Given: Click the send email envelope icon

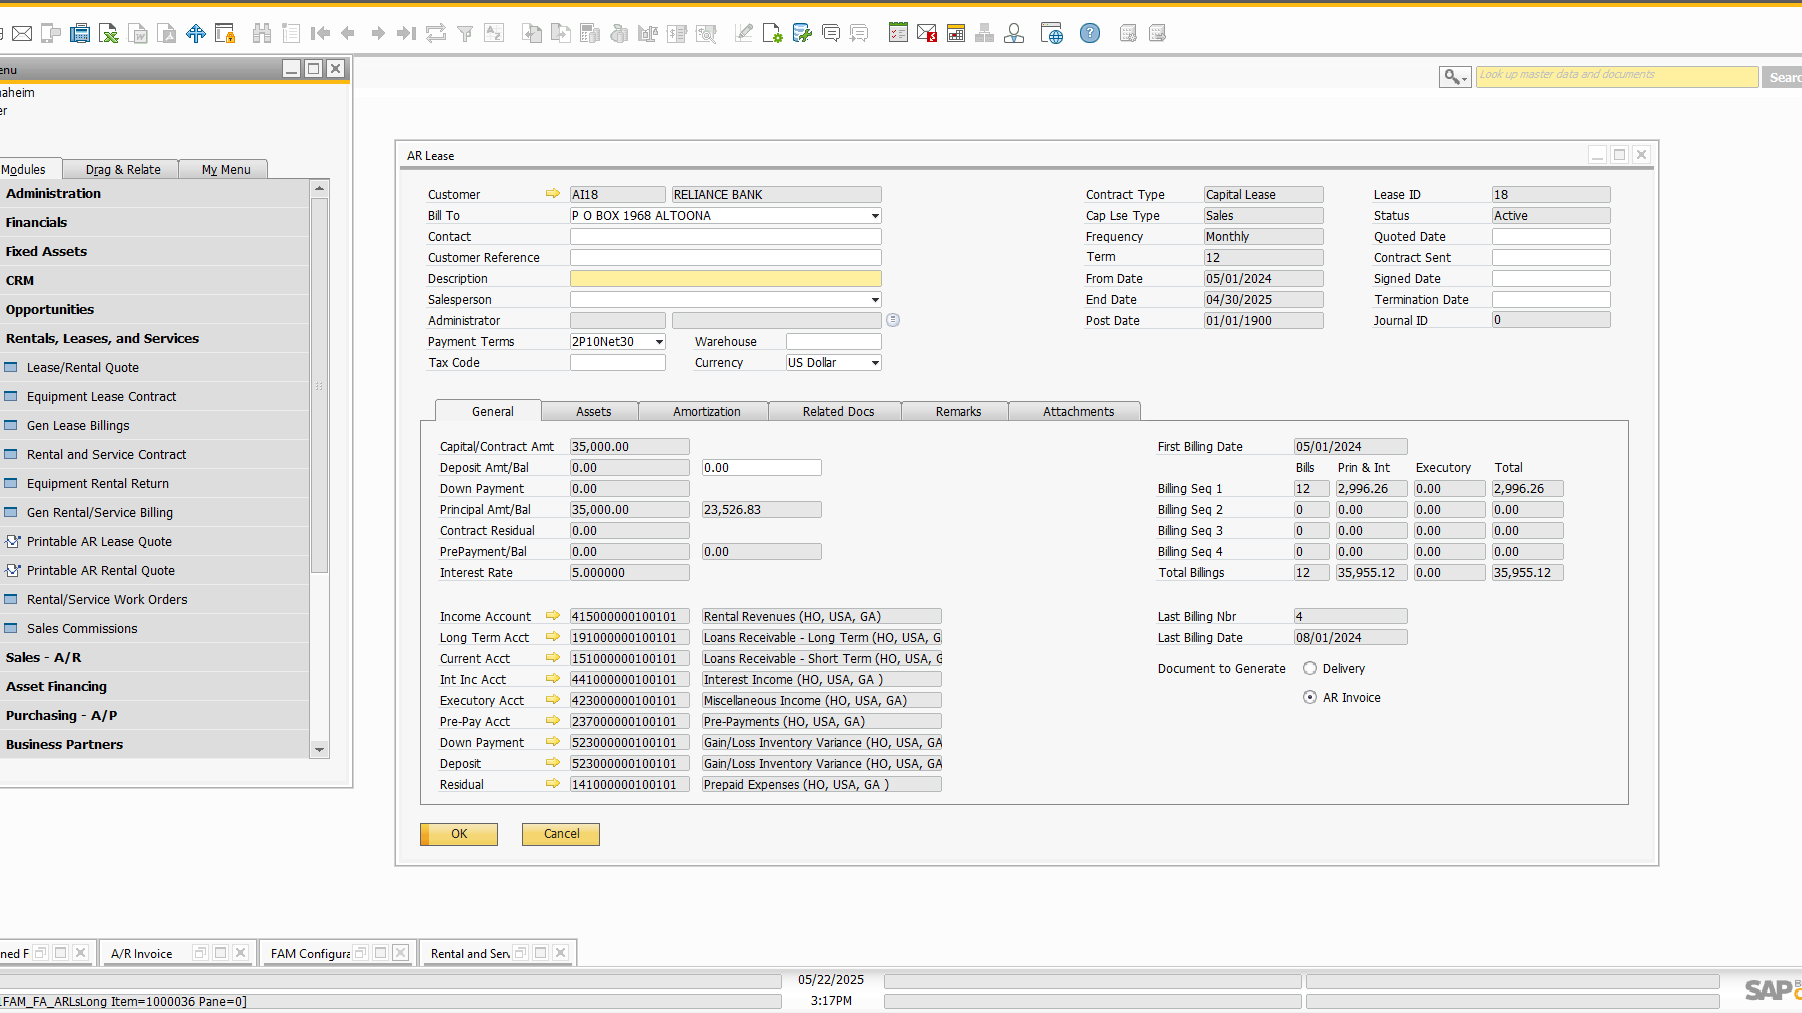Looking at the screenshot, I should point(22,34).
